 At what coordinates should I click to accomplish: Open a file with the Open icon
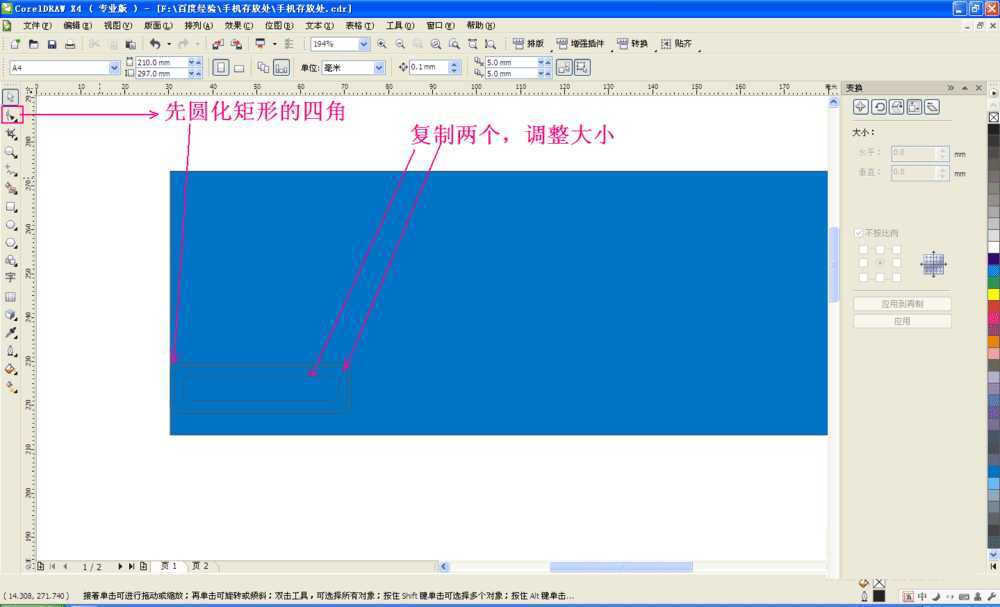click(33, 44)
